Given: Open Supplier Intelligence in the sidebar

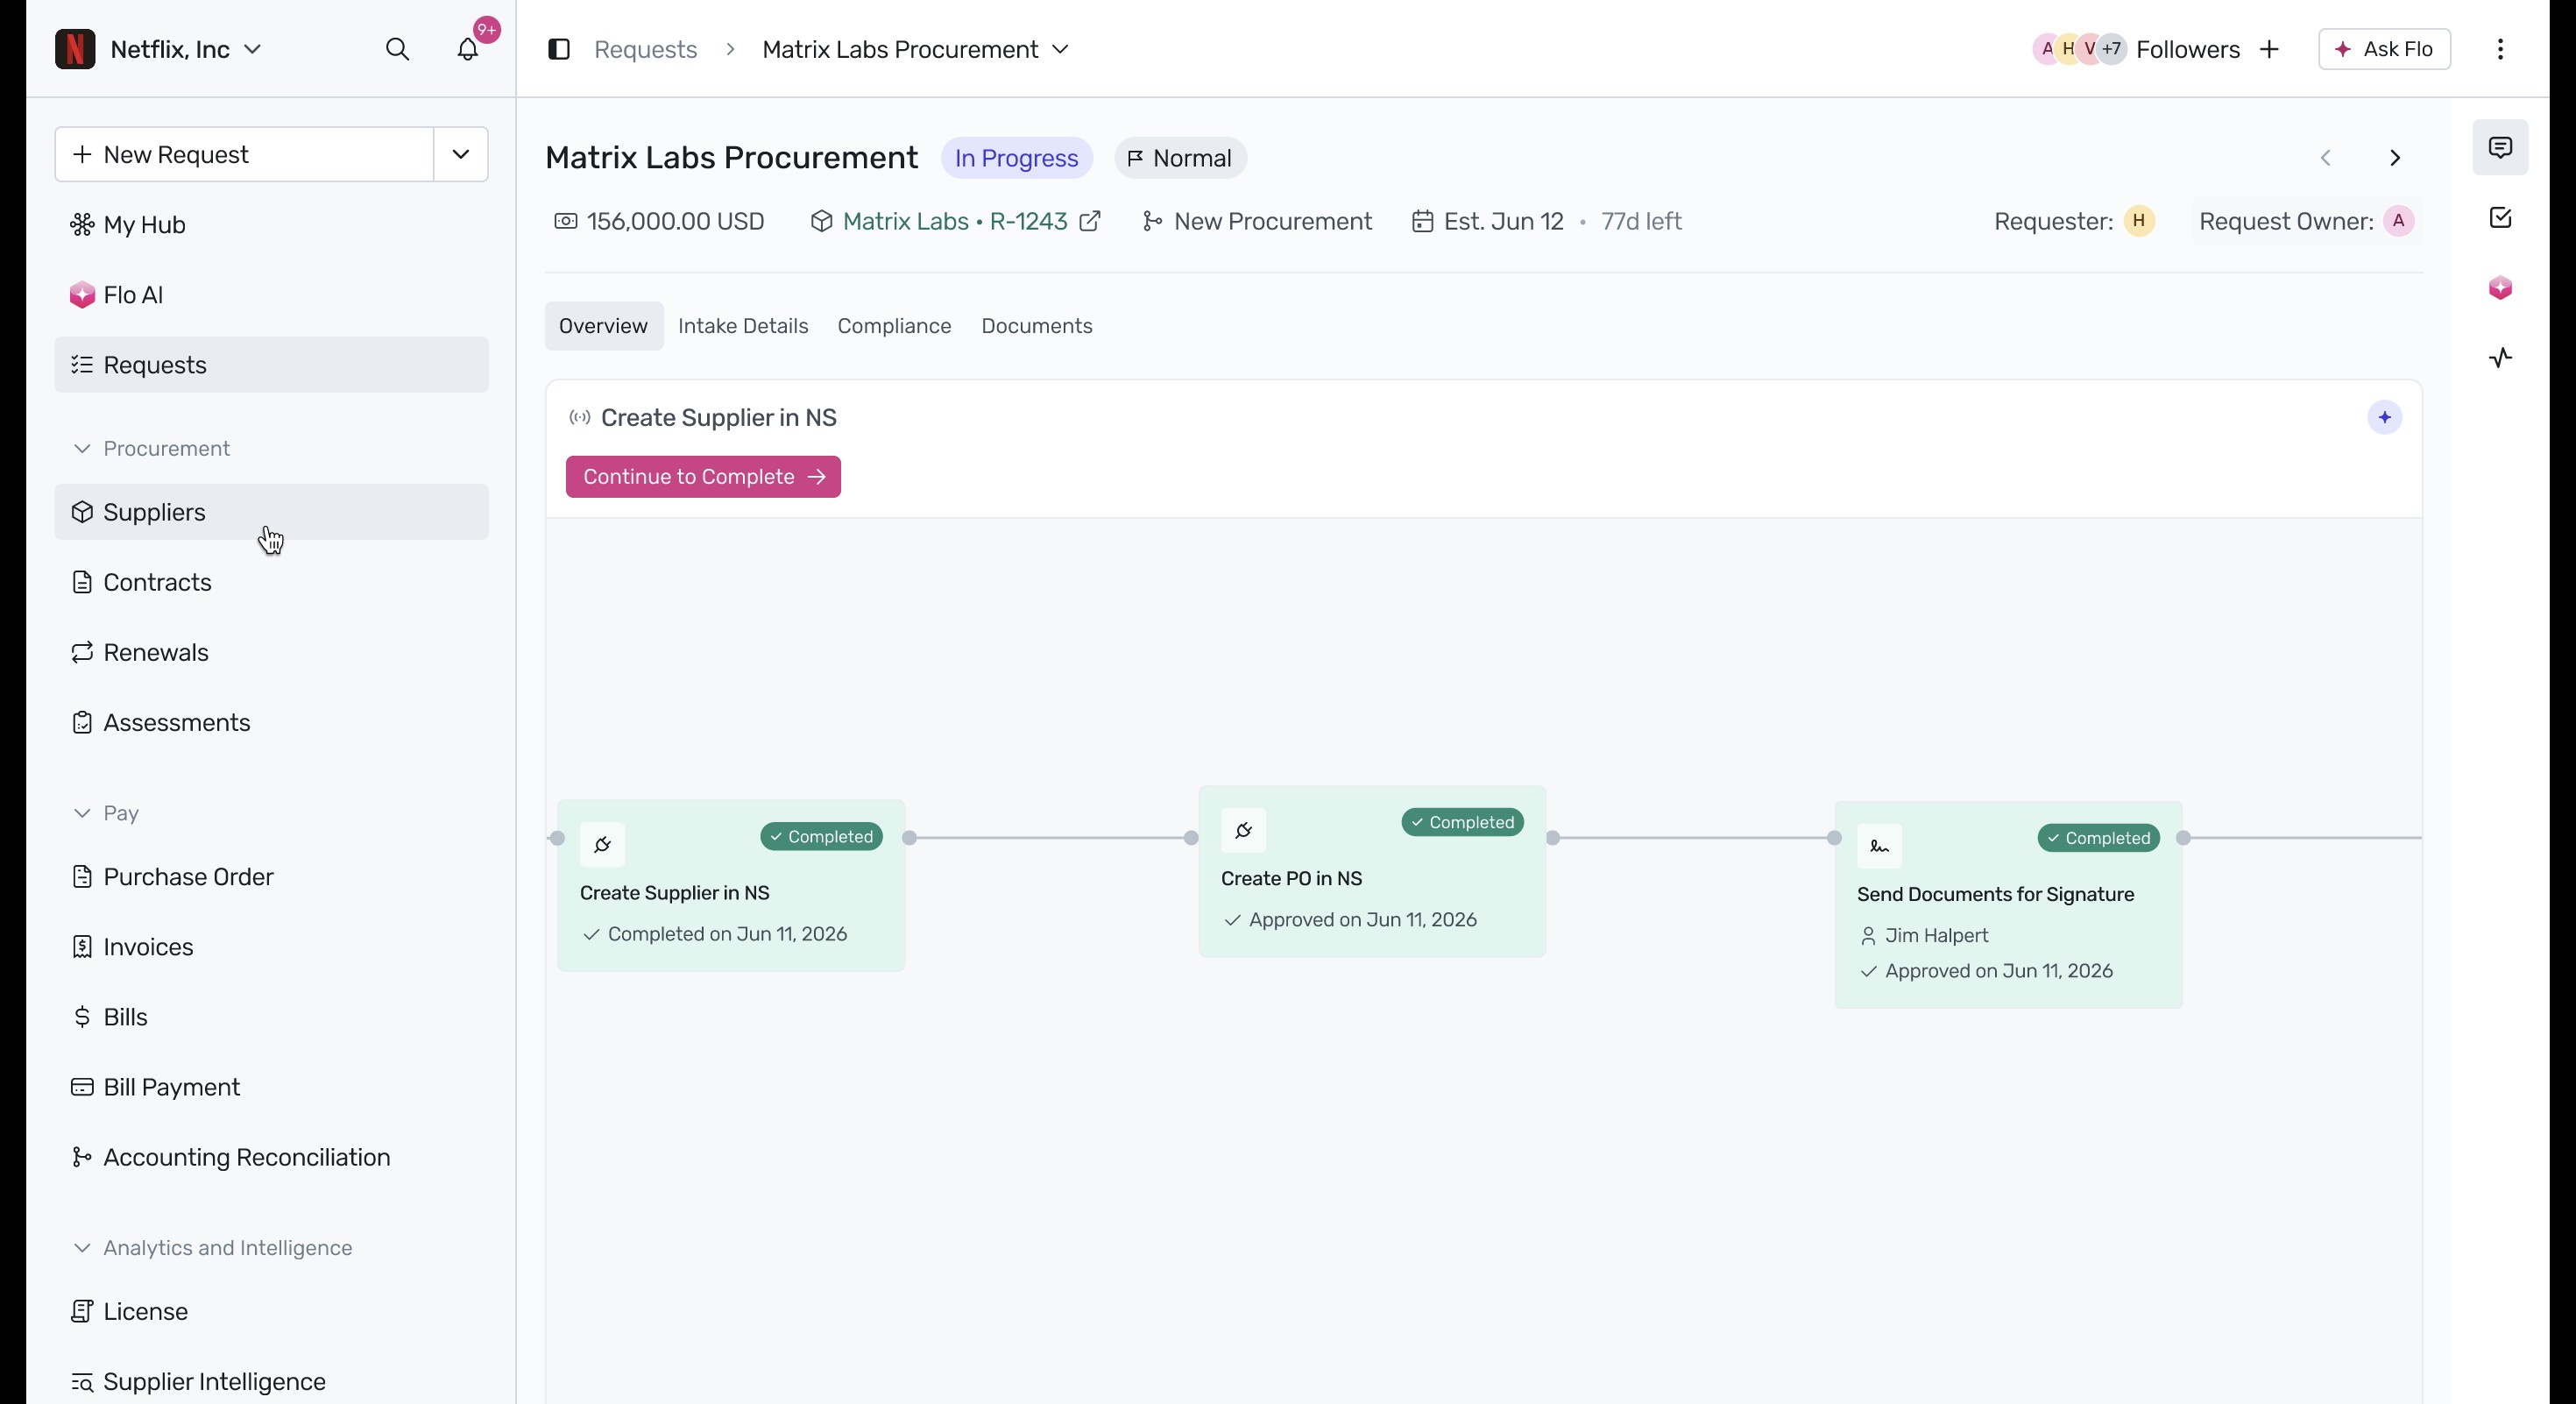Looking at the screenshot, I should [271, 1381].
